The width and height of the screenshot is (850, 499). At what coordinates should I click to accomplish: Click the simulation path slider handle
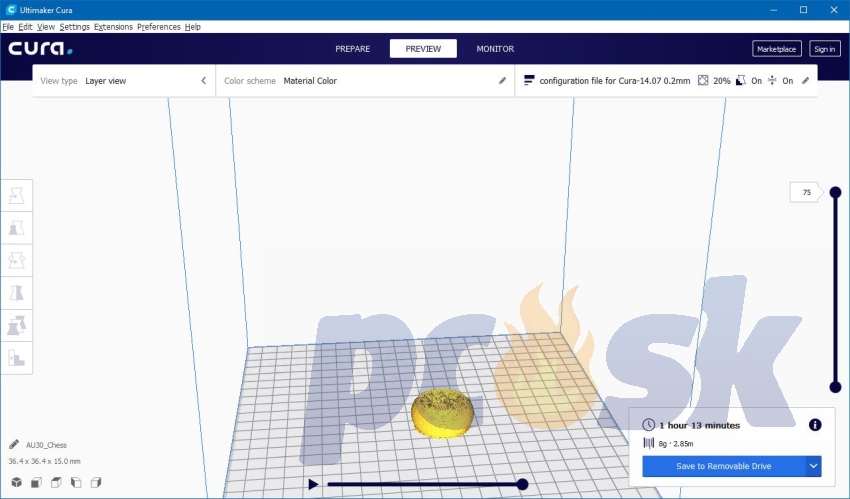coord(523,484)
